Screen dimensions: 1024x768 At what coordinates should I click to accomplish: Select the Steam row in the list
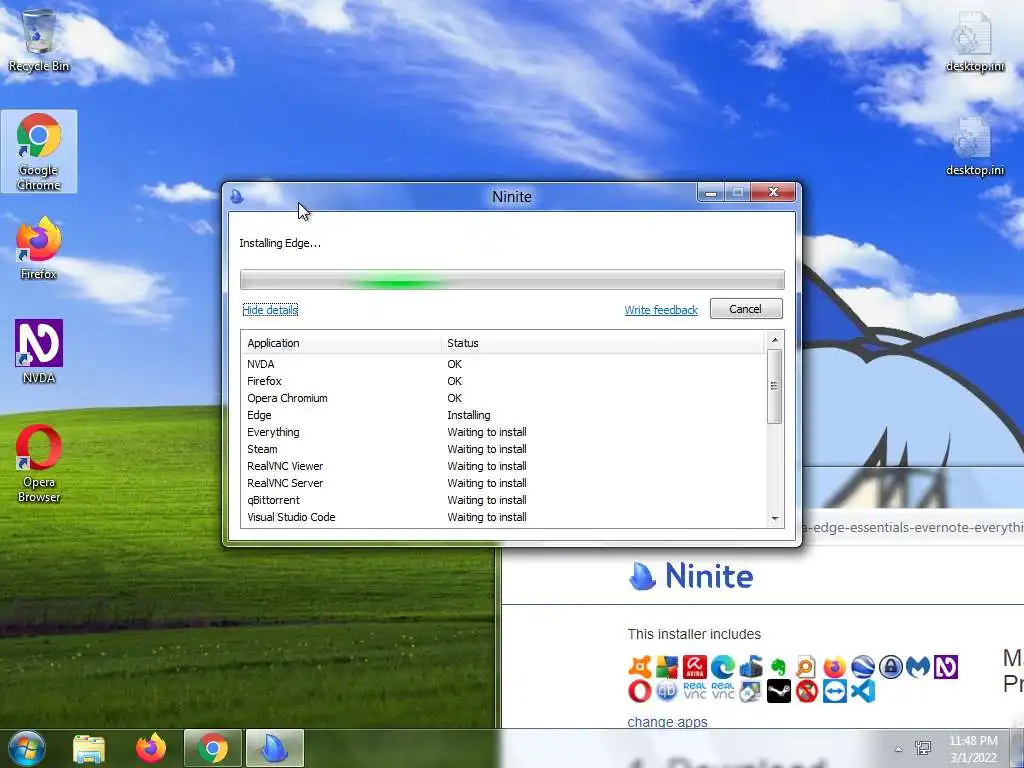(x=503, y=449)
